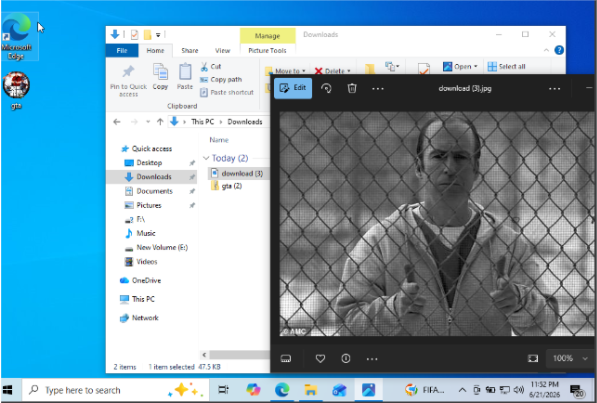This screenshot has width=597, height=403.
Task: Select the download (3) file
Action: pyautogui.click(x=238, y=173)
